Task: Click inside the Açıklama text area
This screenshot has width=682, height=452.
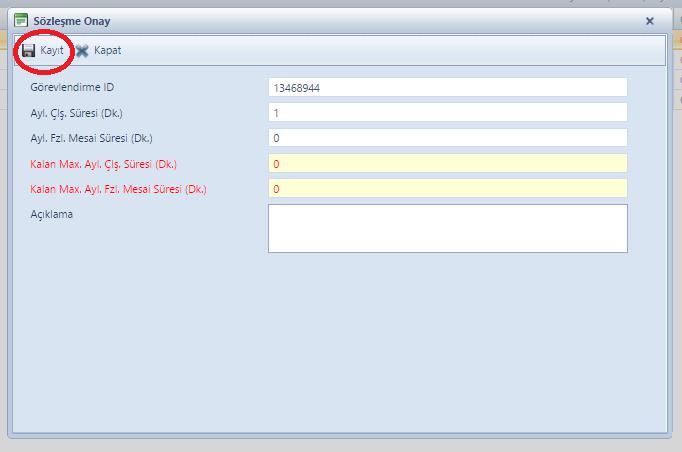Action: [447, 228]
